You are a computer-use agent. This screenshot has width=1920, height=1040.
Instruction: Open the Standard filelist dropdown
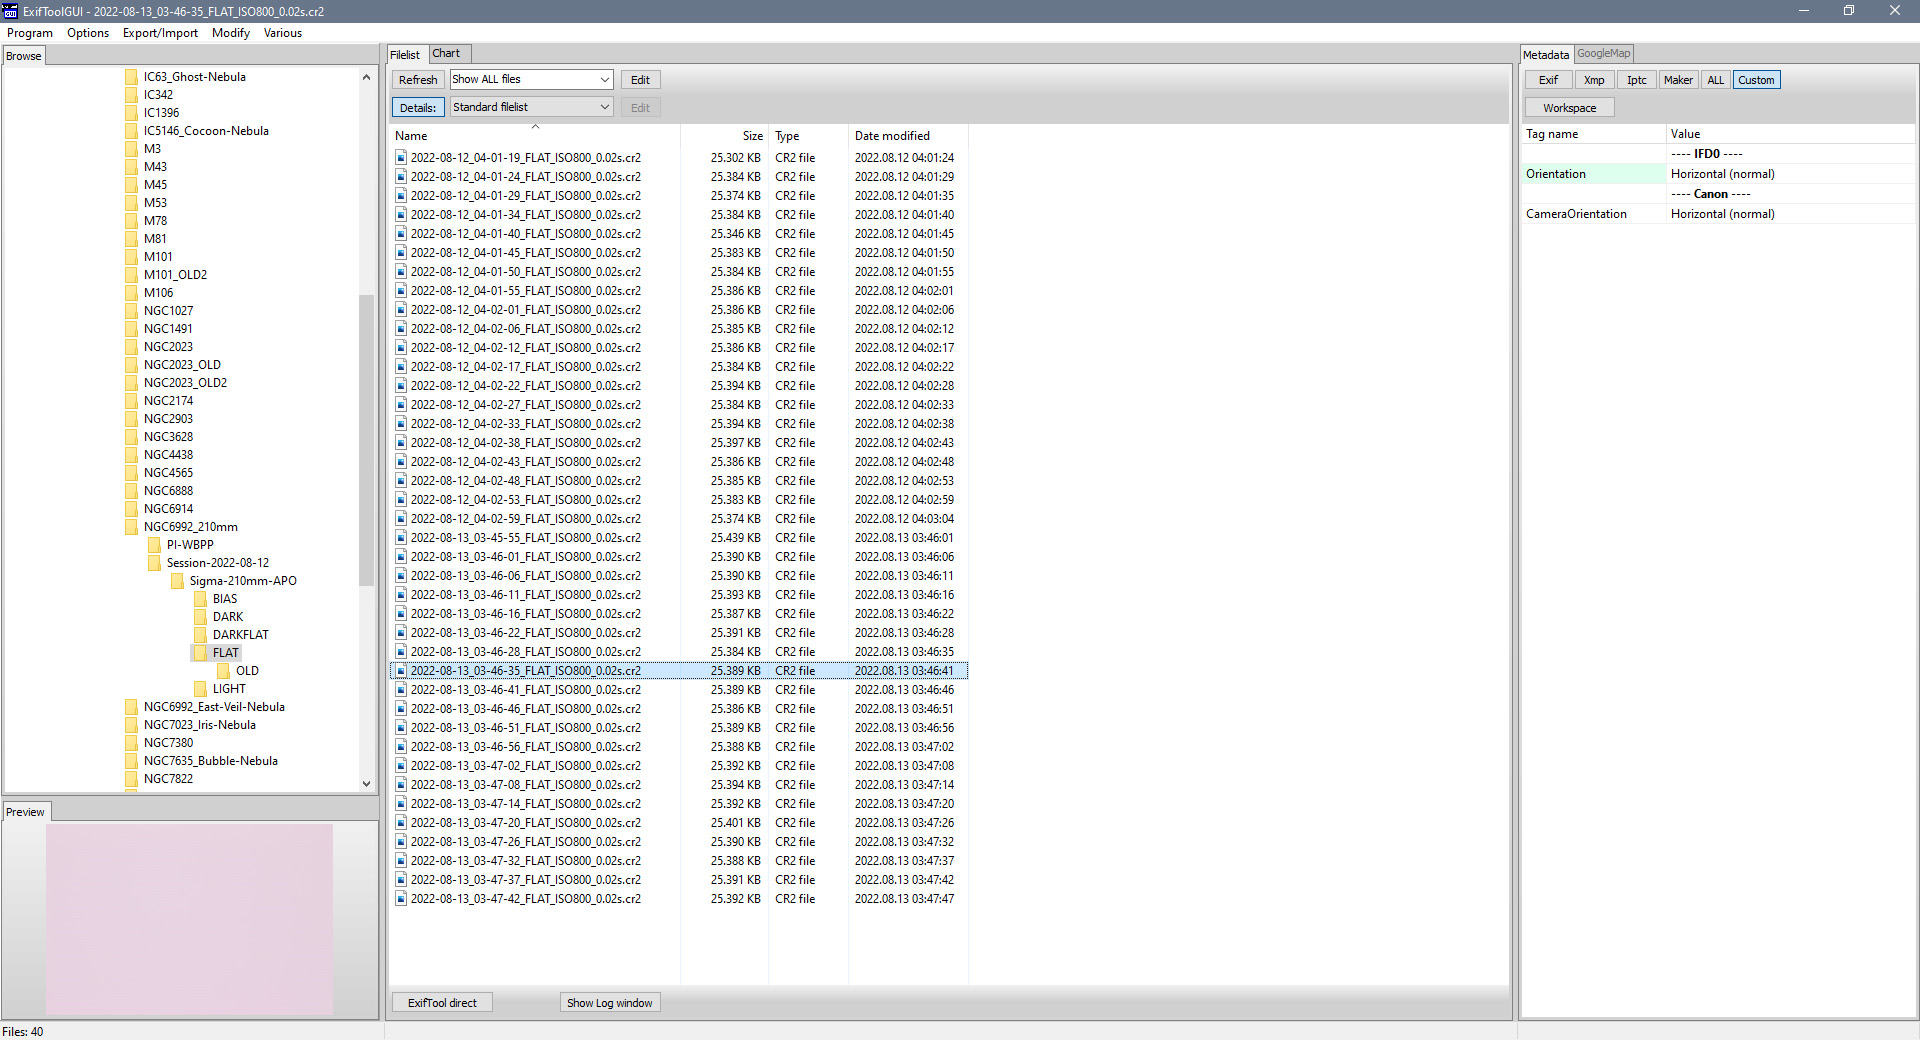531,107
